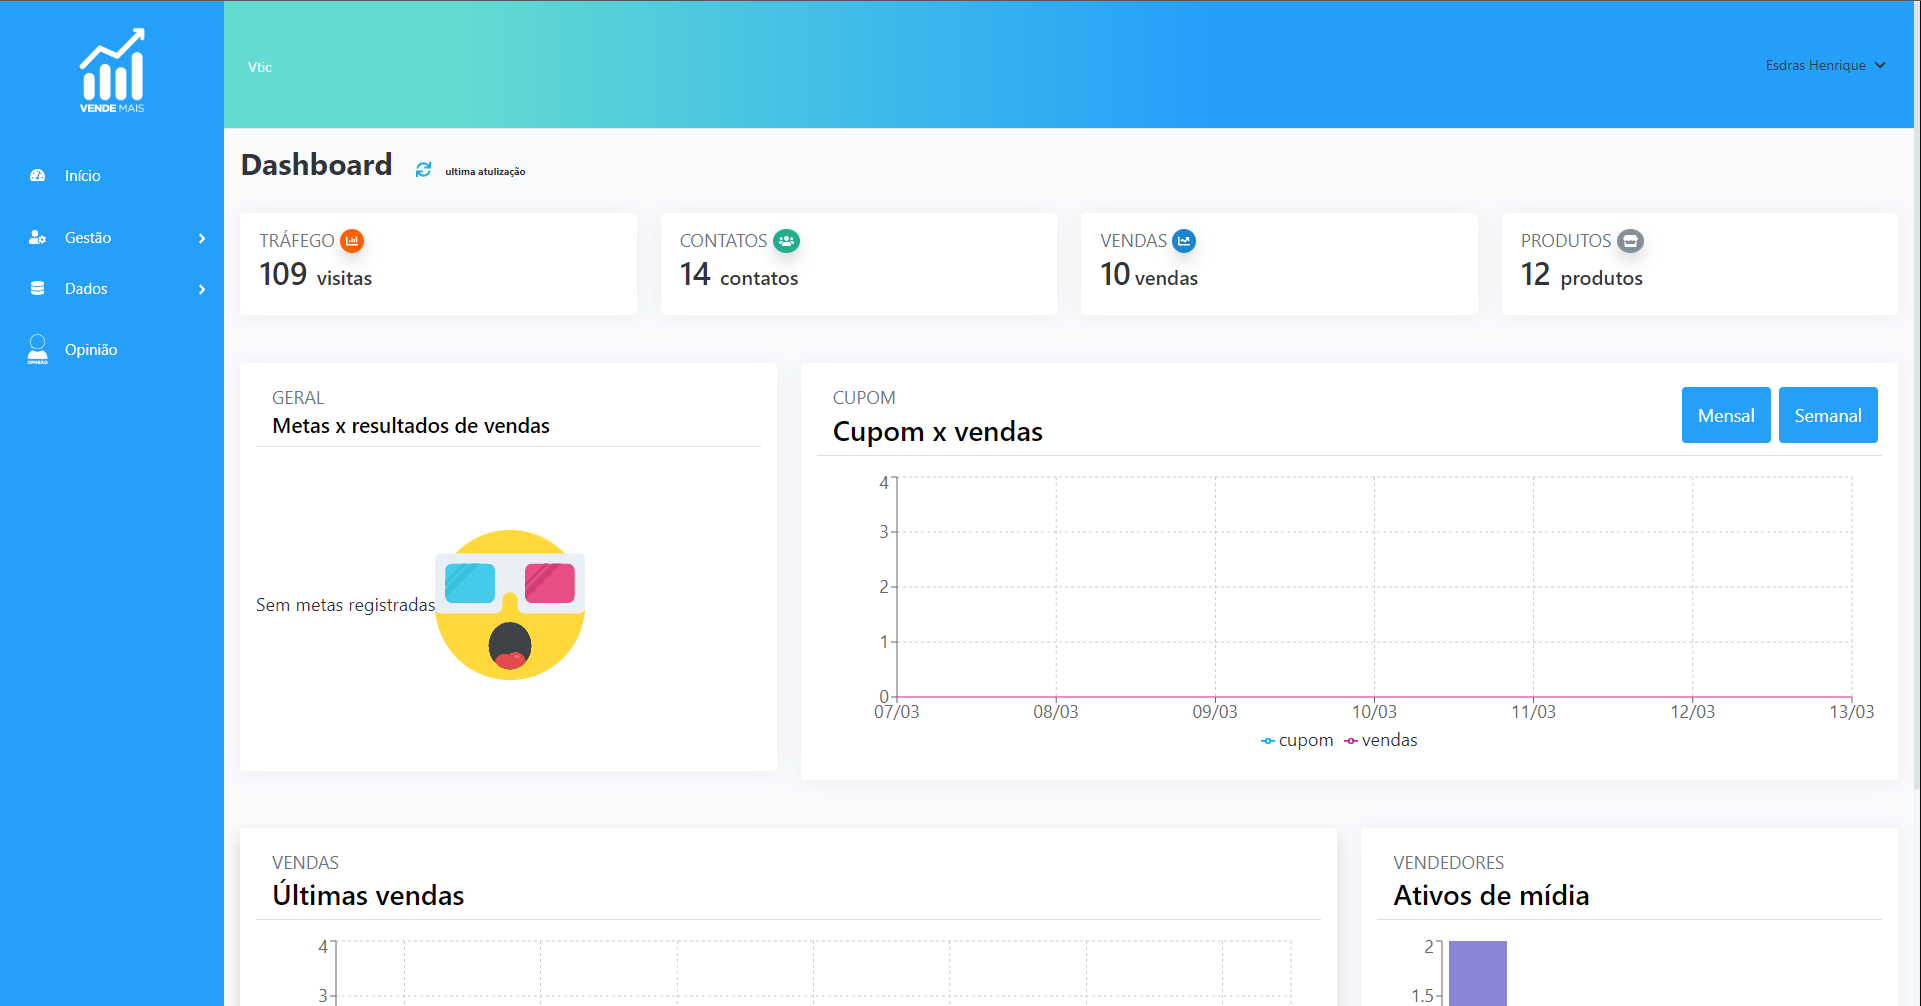Go to Início in the sidebar
This screenshot has width=1921, height=1006.
pyautogui.click(x=82, y=176)
